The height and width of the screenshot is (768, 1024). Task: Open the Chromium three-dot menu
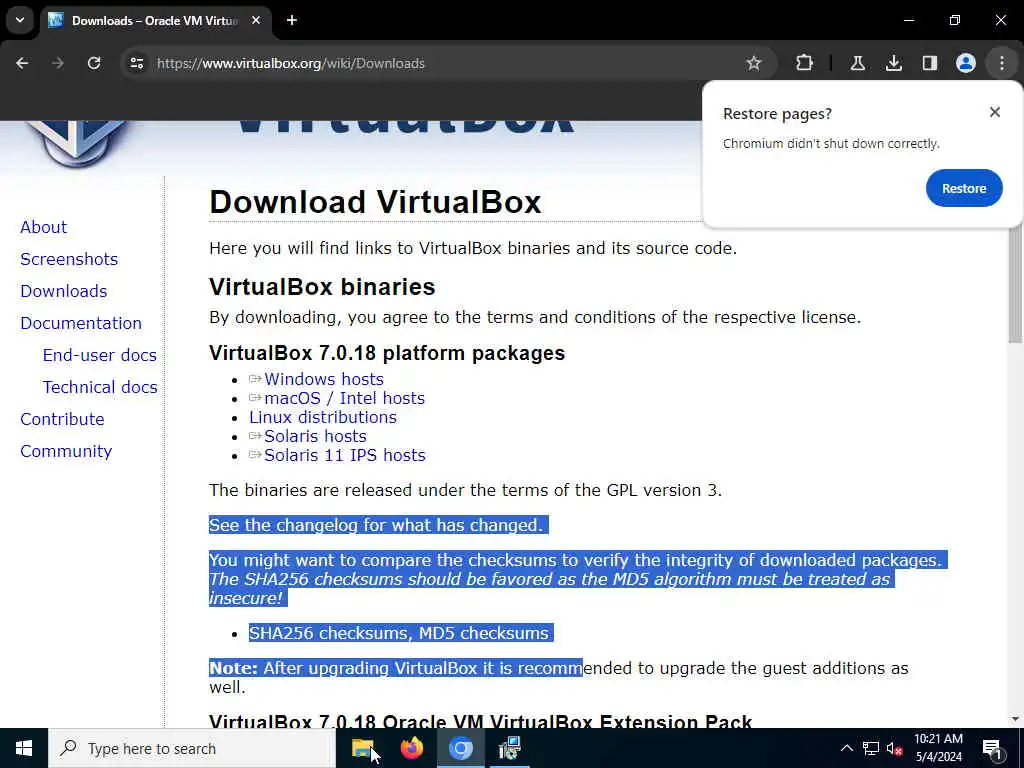click(x=1002, y=63)
